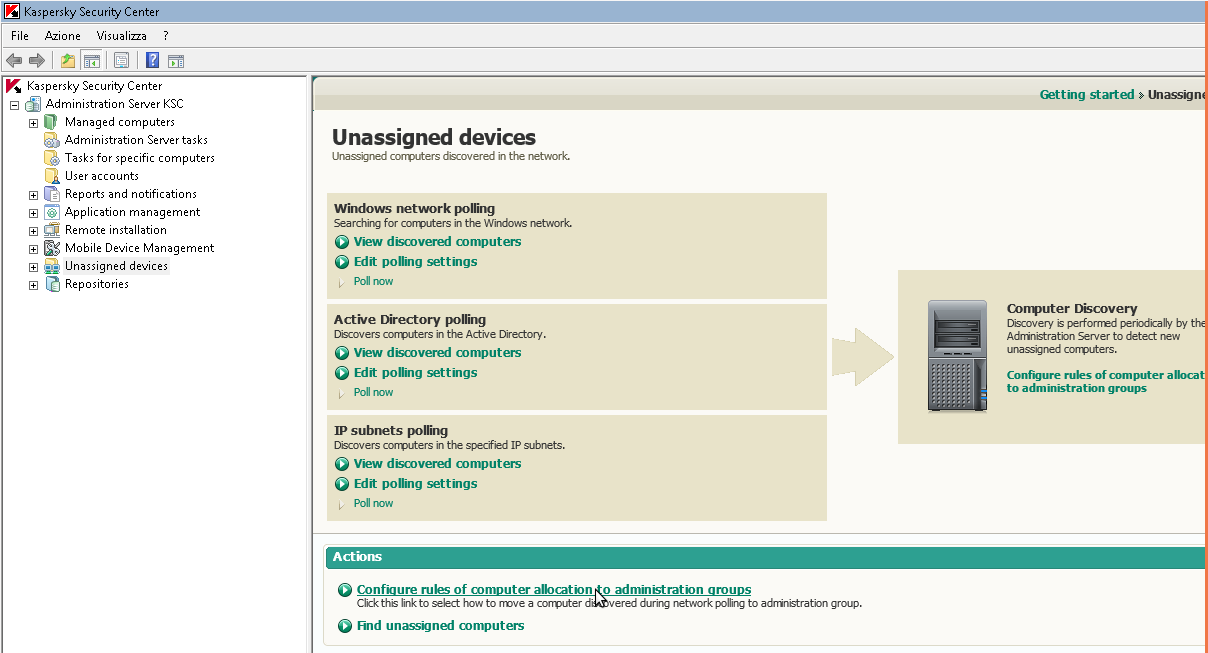
Task: Click the Reports and notifications icon
Action: tap(51, 194)
